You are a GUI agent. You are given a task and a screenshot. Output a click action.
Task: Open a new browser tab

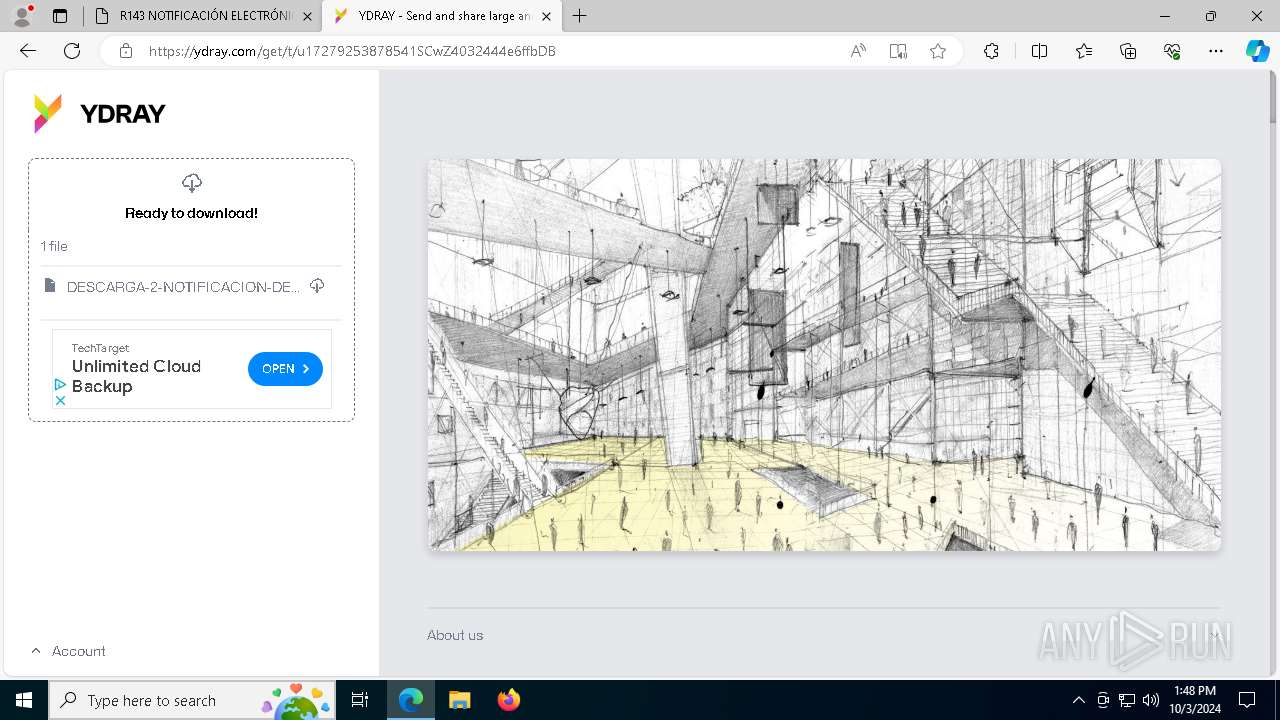point(579,16)
